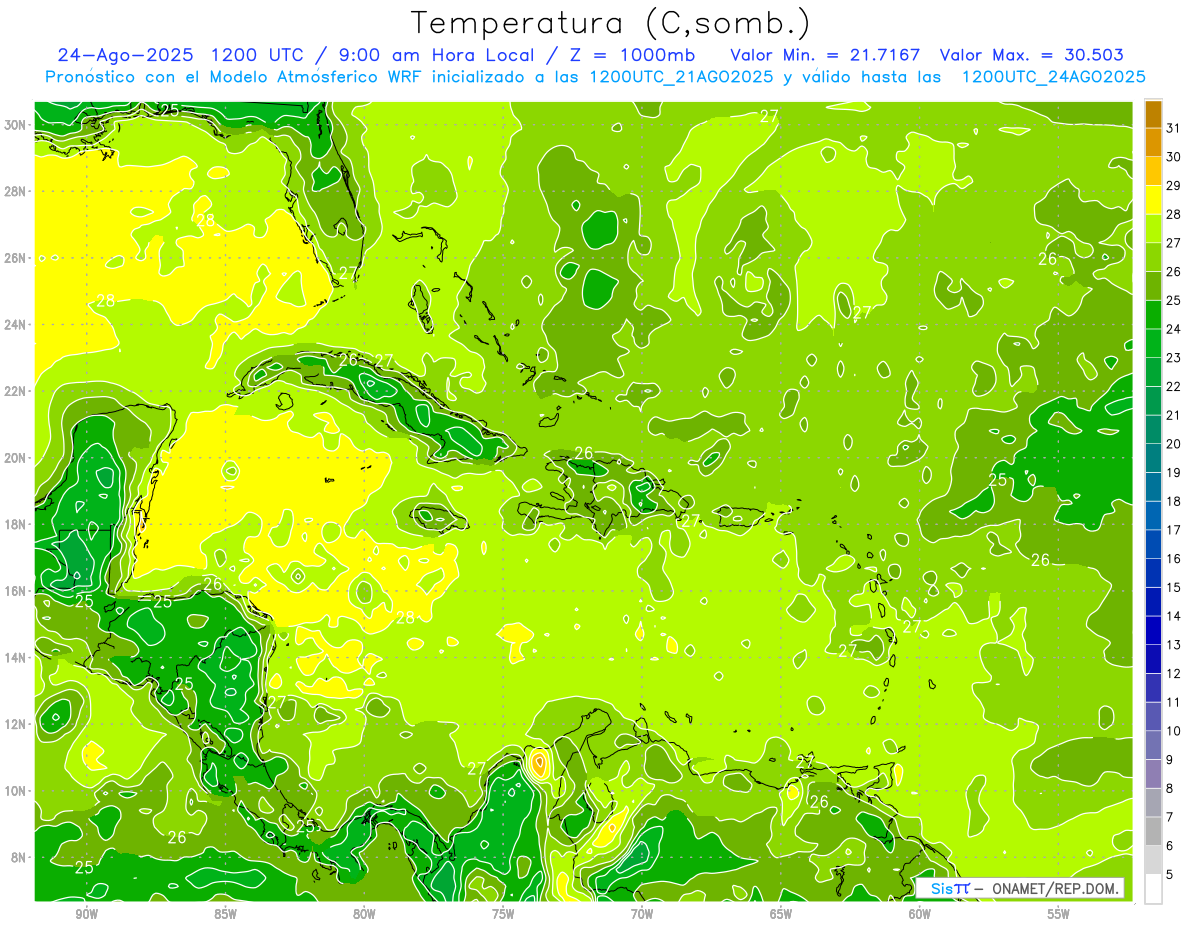Click the WRF model forecast description line
Image resolution: width=1200 pixels, height=927 pixels.
[x=595, y=77]
